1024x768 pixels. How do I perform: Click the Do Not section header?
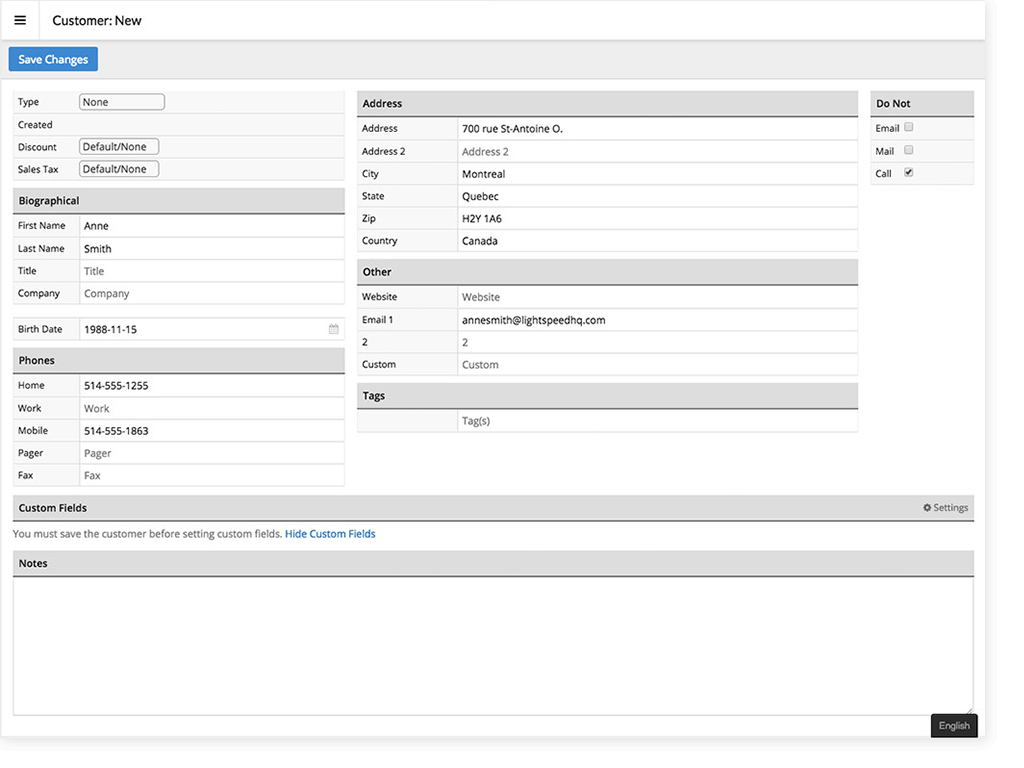(922, 103)
